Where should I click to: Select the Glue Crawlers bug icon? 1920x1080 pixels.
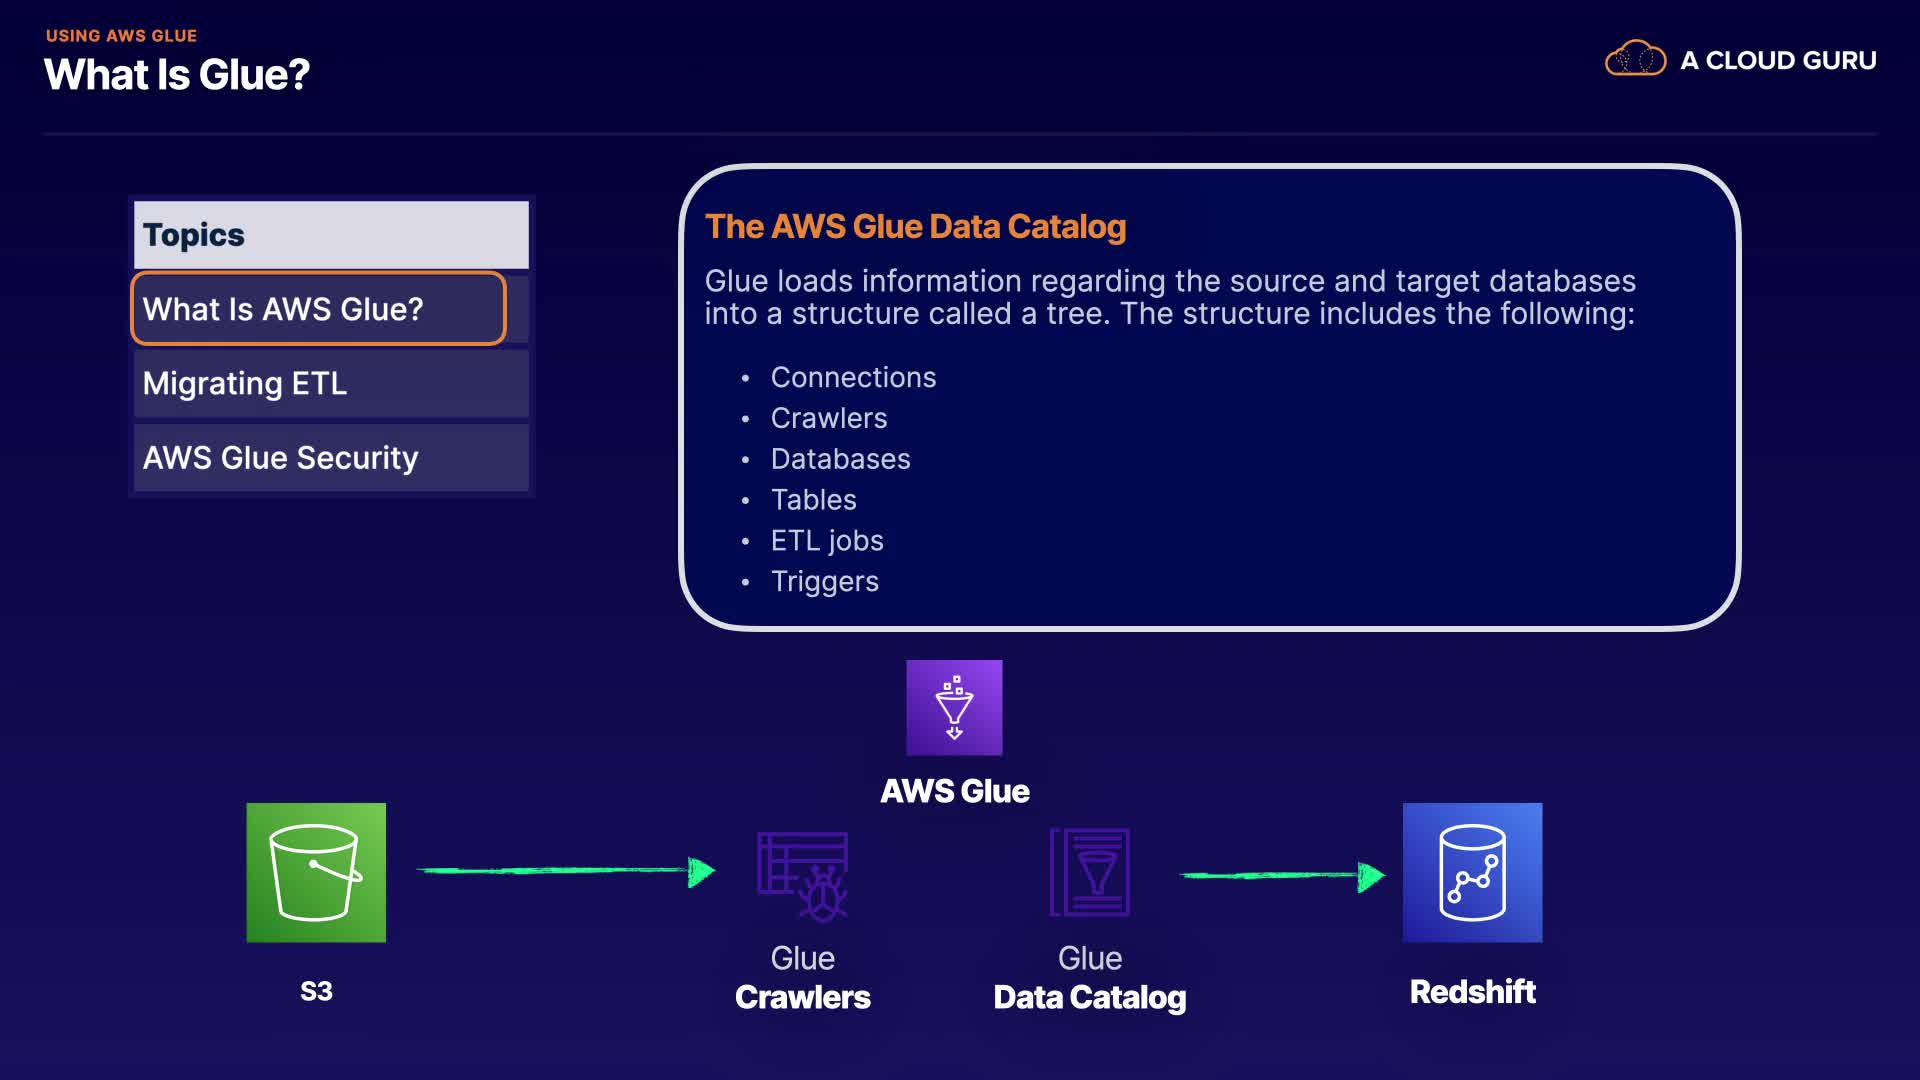click(x=803, y=876)
